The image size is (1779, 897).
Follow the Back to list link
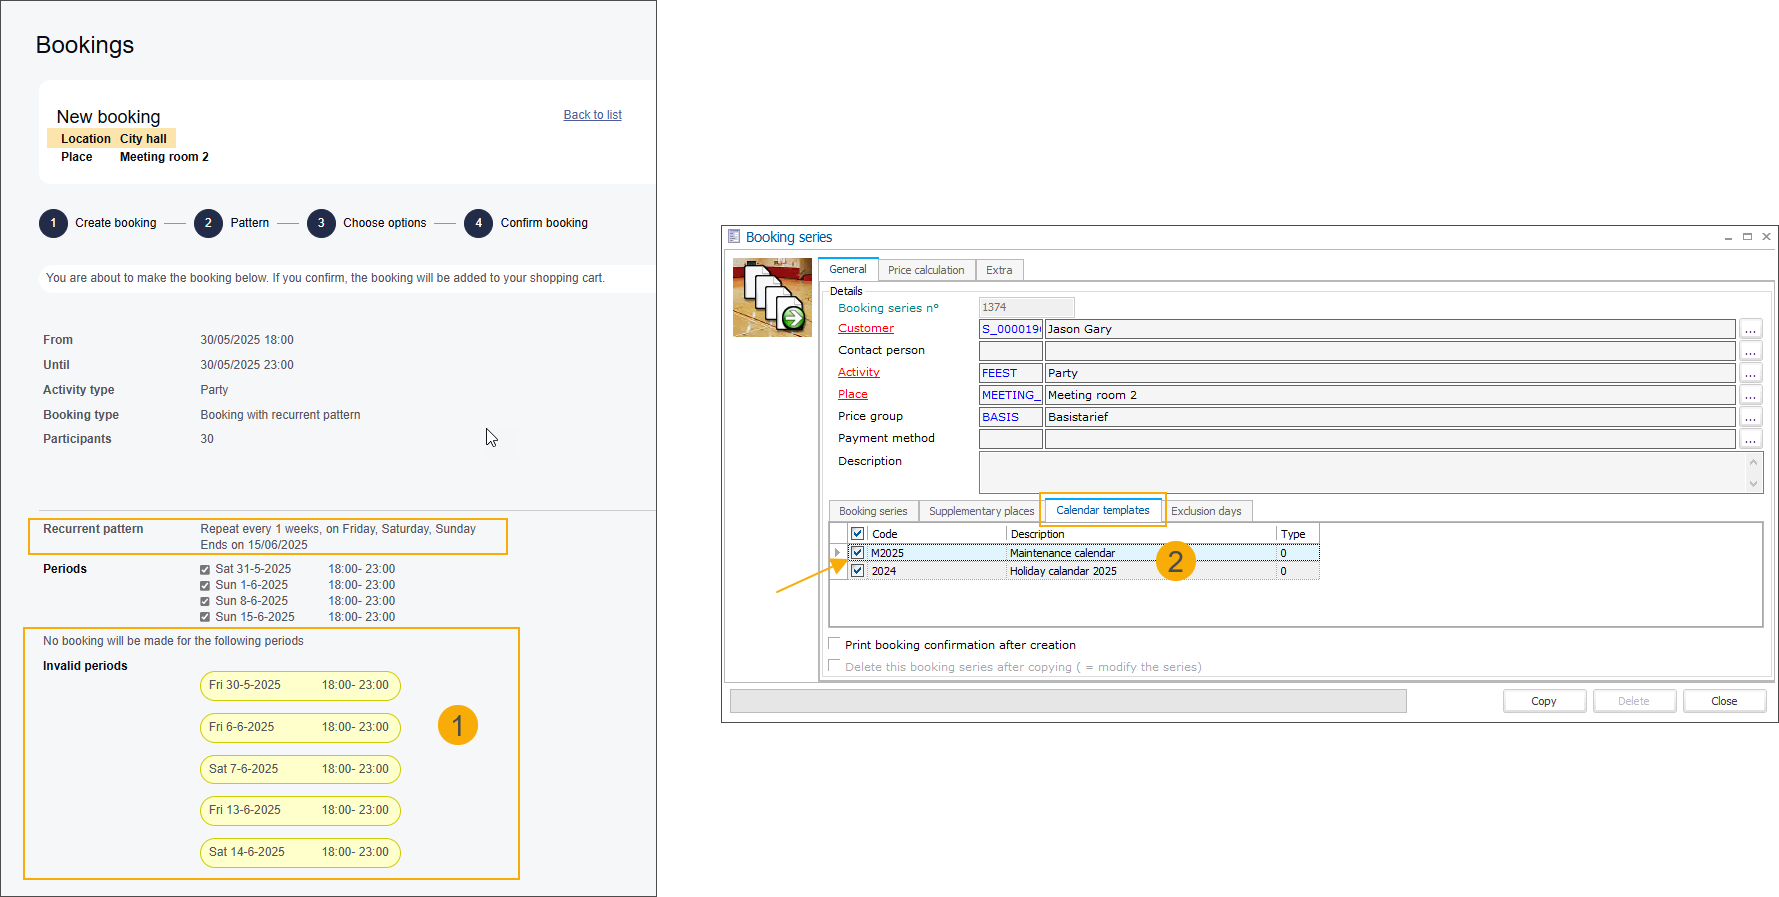[592, 115]
